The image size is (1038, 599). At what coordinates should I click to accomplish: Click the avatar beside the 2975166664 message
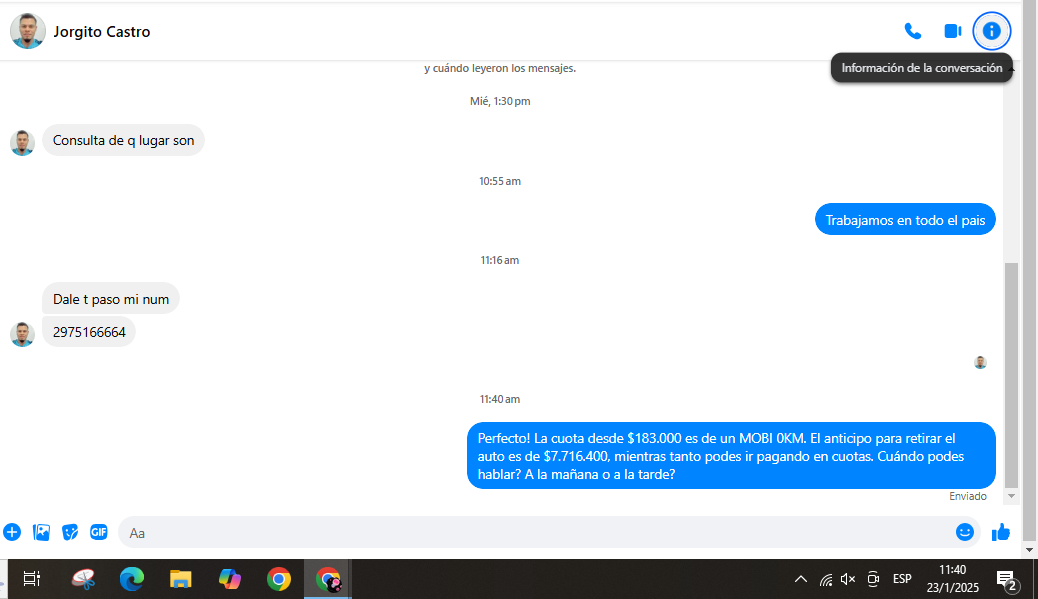point(23,334)
